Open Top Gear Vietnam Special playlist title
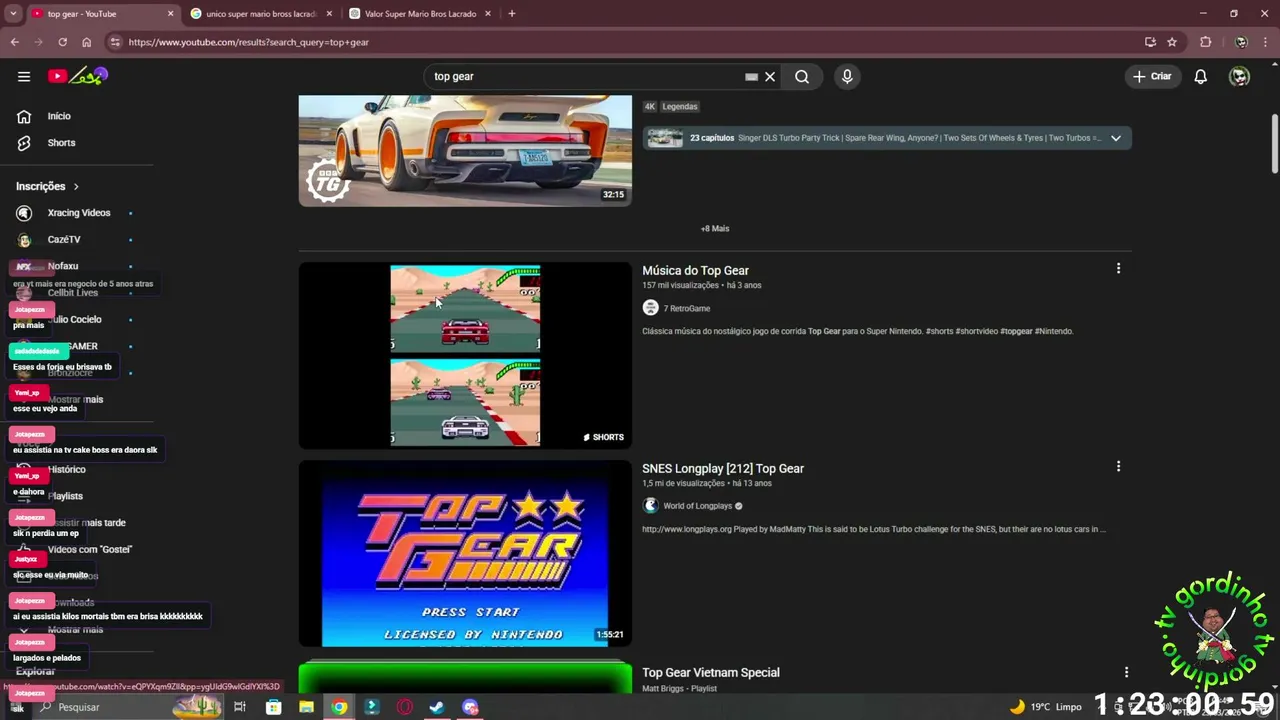 (x=711, y=672)
